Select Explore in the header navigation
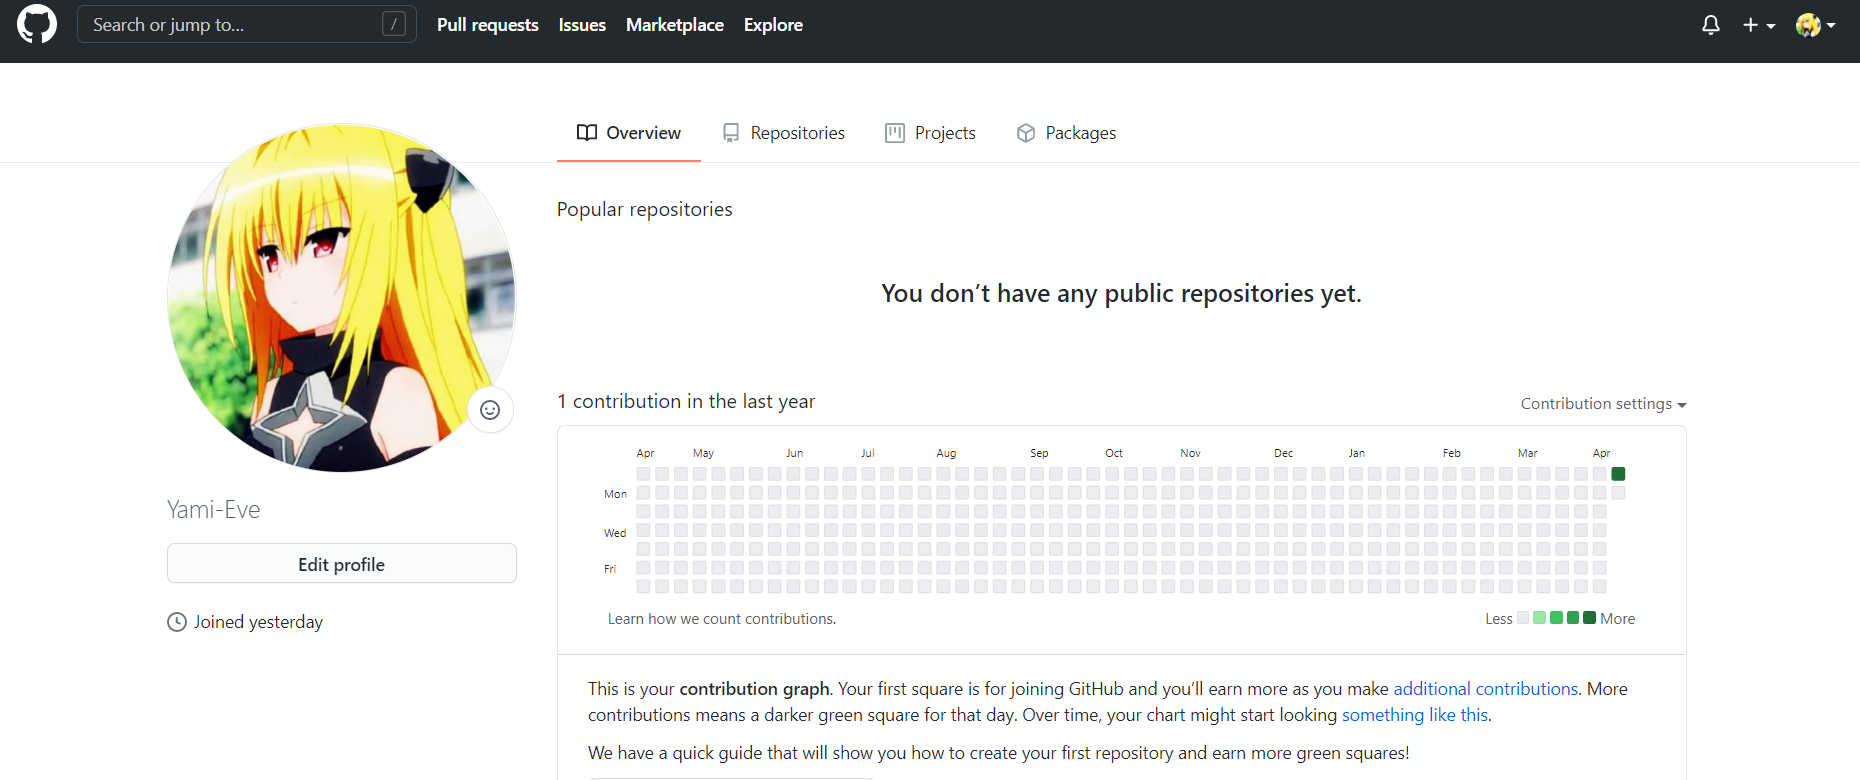Screen dimensions: 1860x780 tap(773, 25)
